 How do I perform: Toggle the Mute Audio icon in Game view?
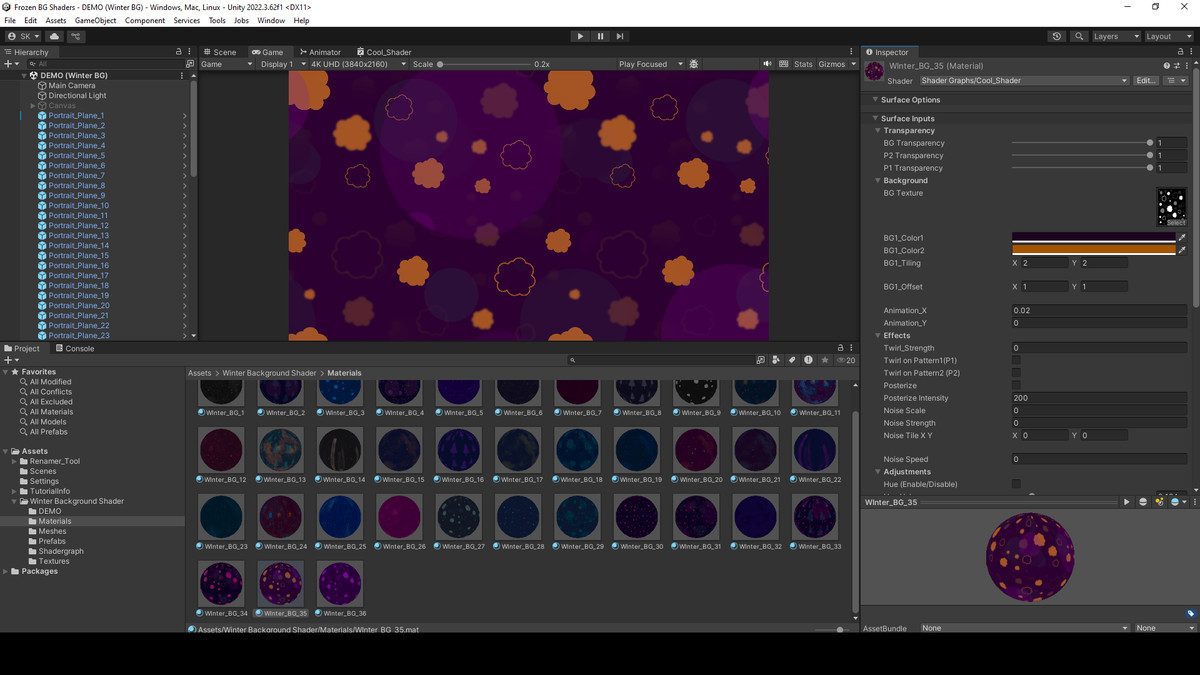pyautogui.click(x=769, y=63)
